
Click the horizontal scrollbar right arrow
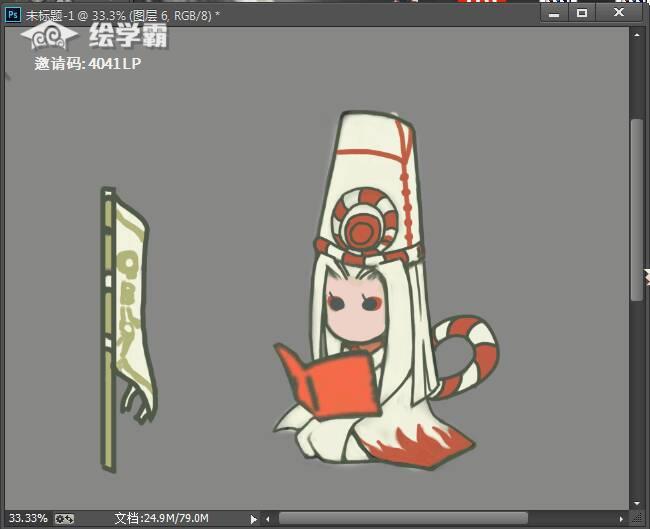click(621, 519)
